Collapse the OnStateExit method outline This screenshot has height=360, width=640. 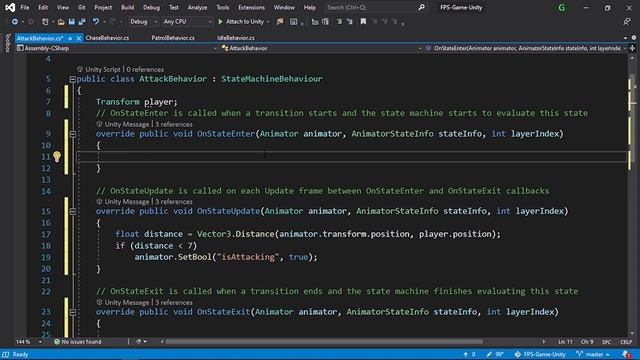tap(73, 312)
